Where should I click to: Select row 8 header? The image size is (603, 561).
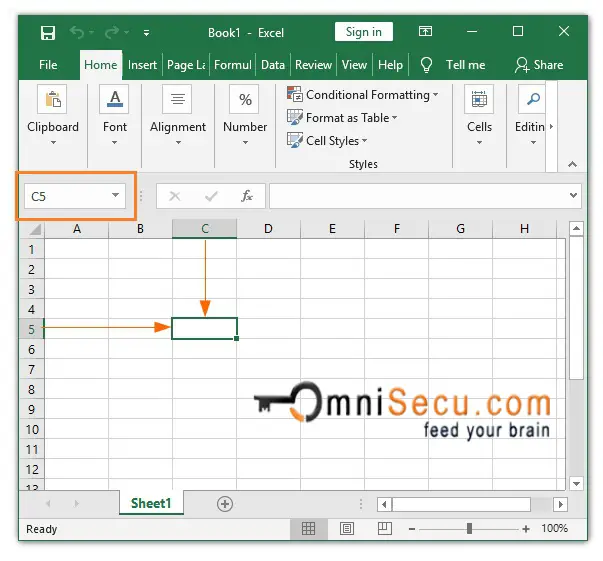pos(32,389)
